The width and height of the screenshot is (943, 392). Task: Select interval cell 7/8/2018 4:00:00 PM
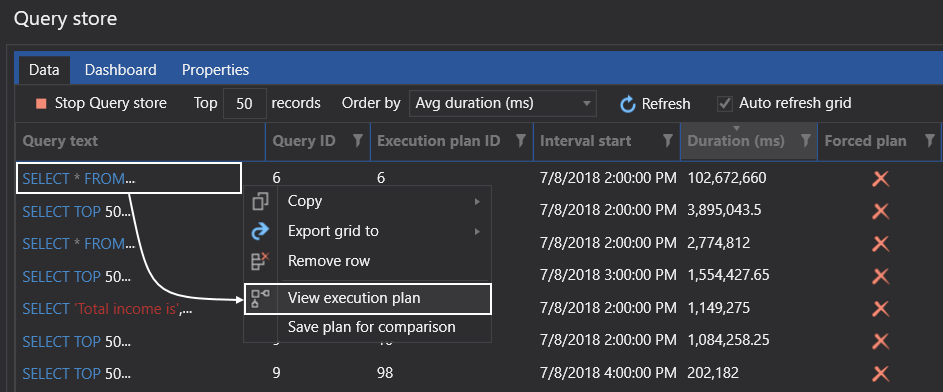click(x=609, y=373)
